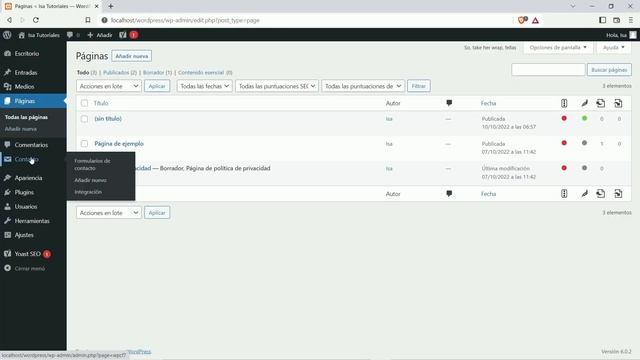Open bottom Acciones en lote dropdown

pyautogui.click(x=109, y=213)
